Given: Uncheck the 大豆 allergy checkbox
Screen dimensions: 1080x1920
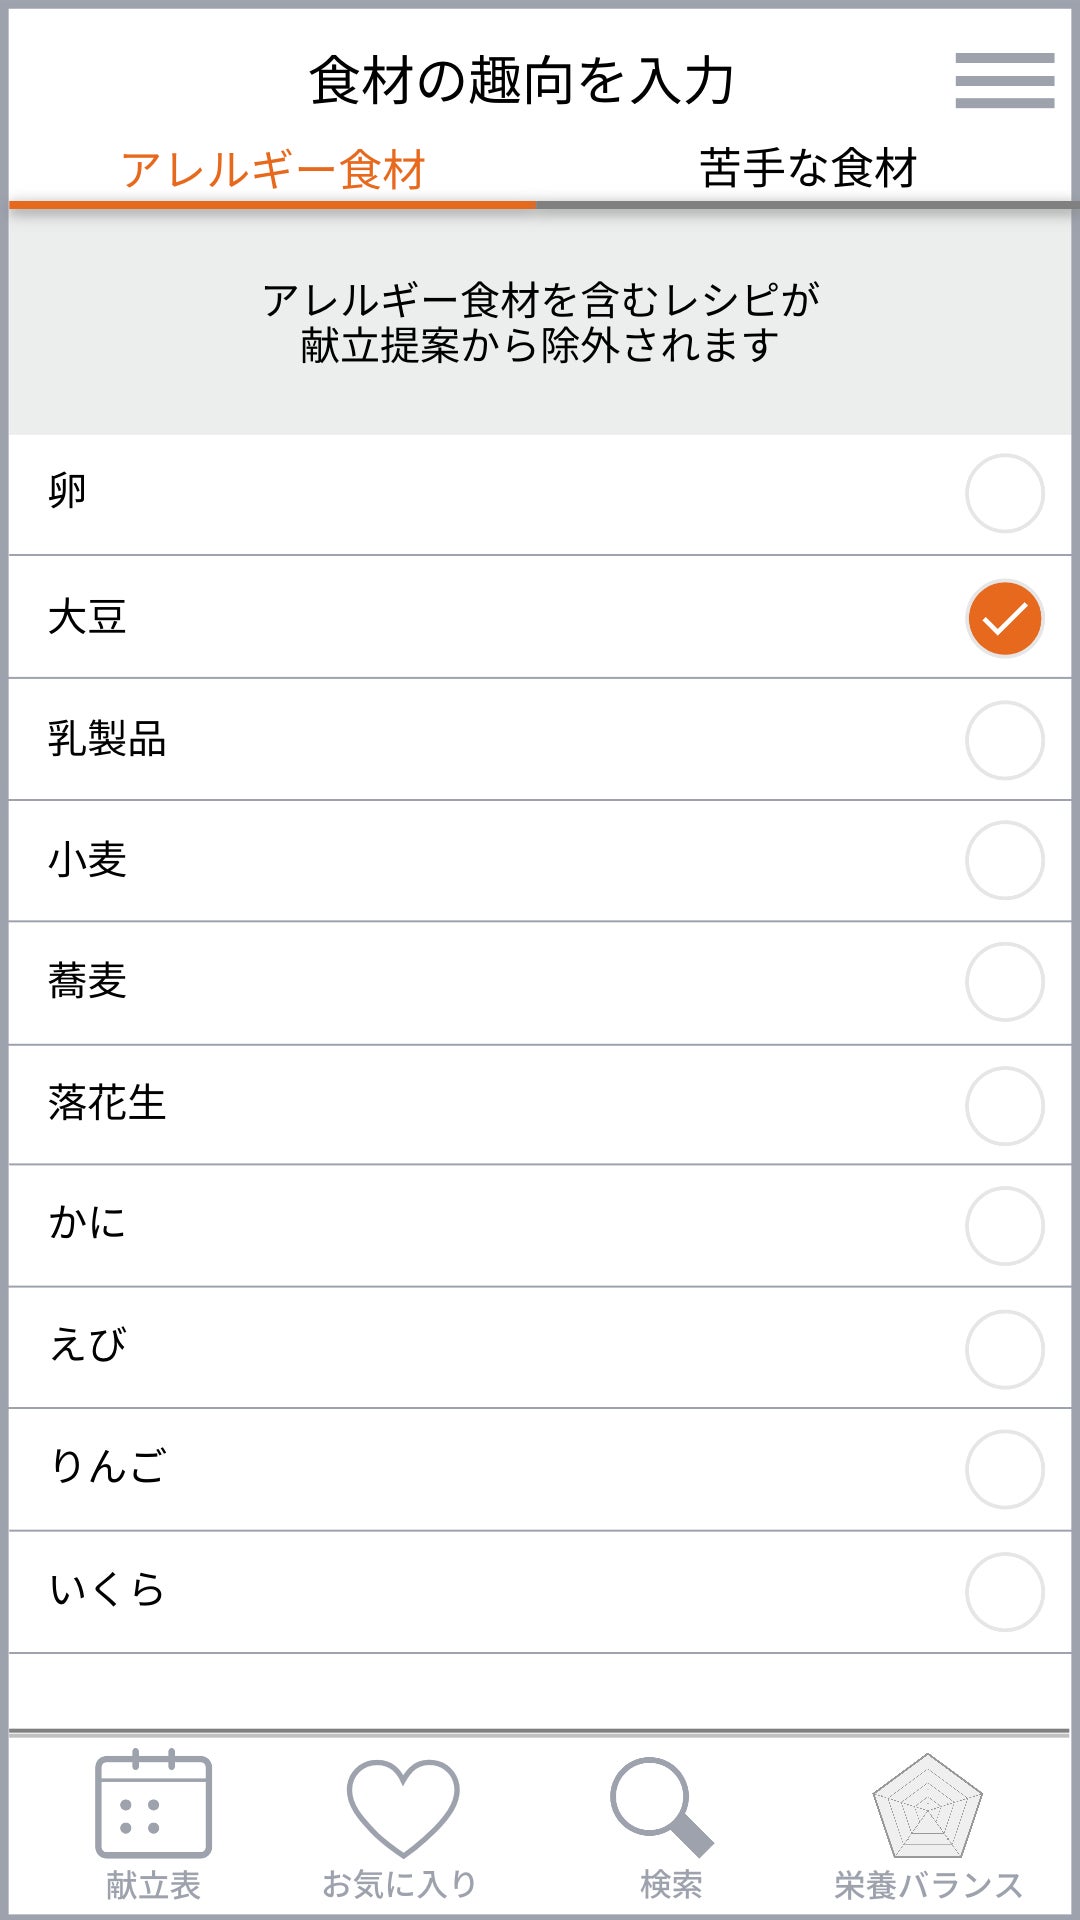Looking at the screenshot, I should pyautogui.click(x=1004, y=619).
